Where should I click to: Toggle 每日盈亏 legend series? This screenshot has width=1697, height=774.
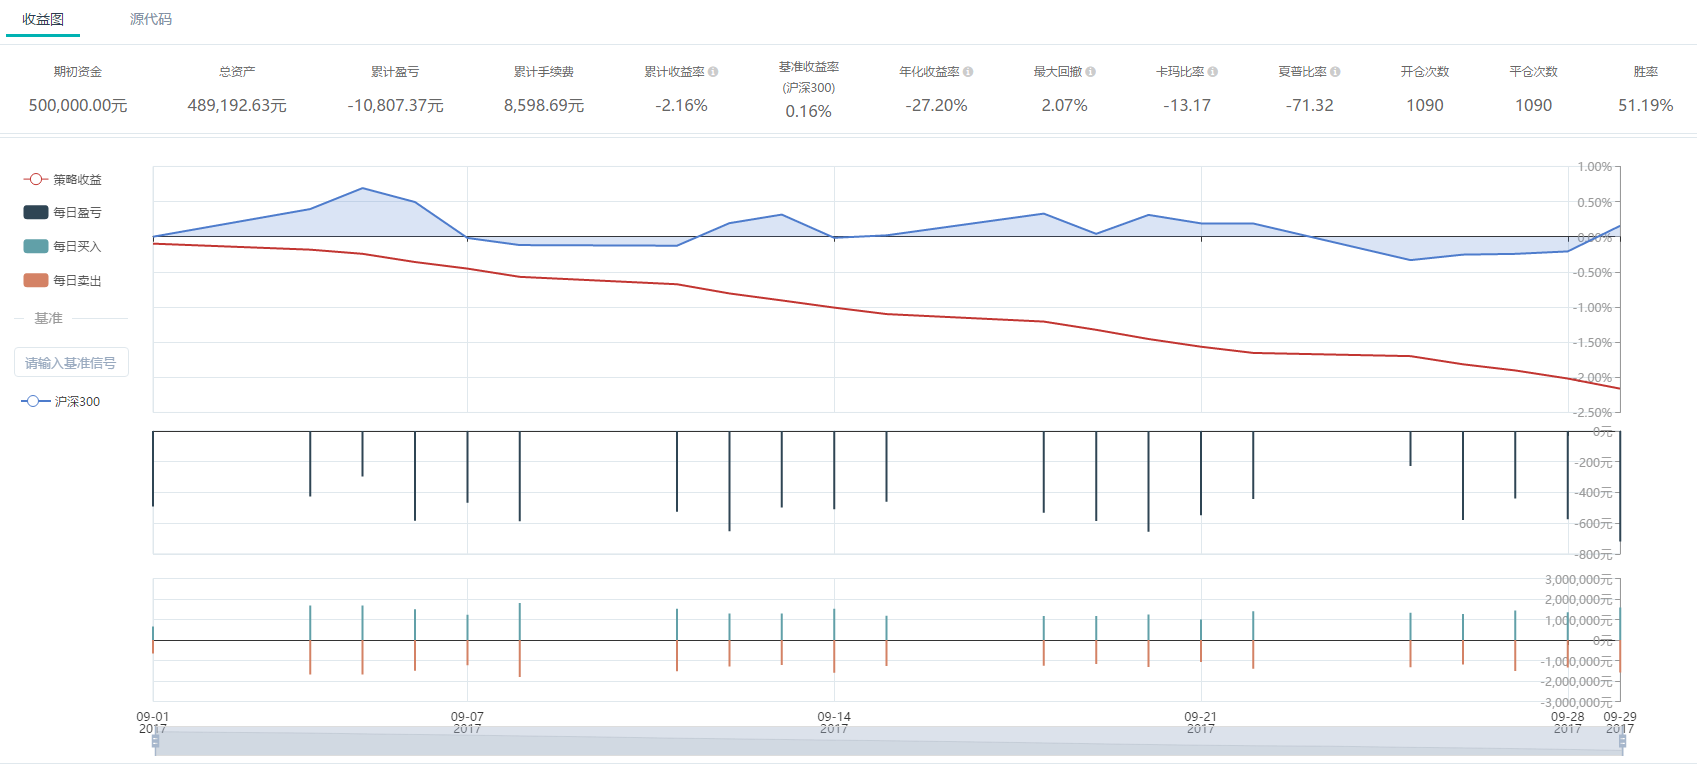click(62, 213)
